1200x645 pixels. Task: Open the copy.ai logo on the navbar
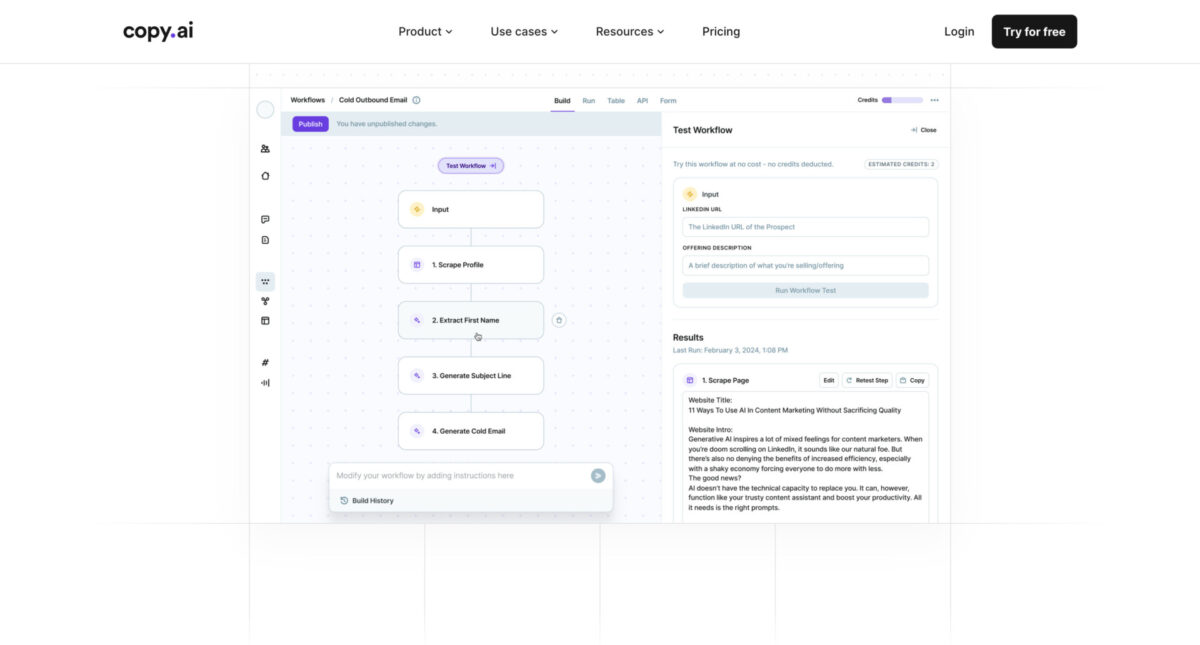(156, 31)
